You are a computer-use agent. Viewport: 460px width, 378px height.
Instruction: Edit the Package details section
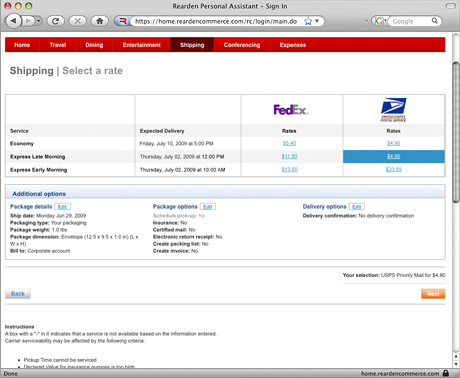coord(62,207)
